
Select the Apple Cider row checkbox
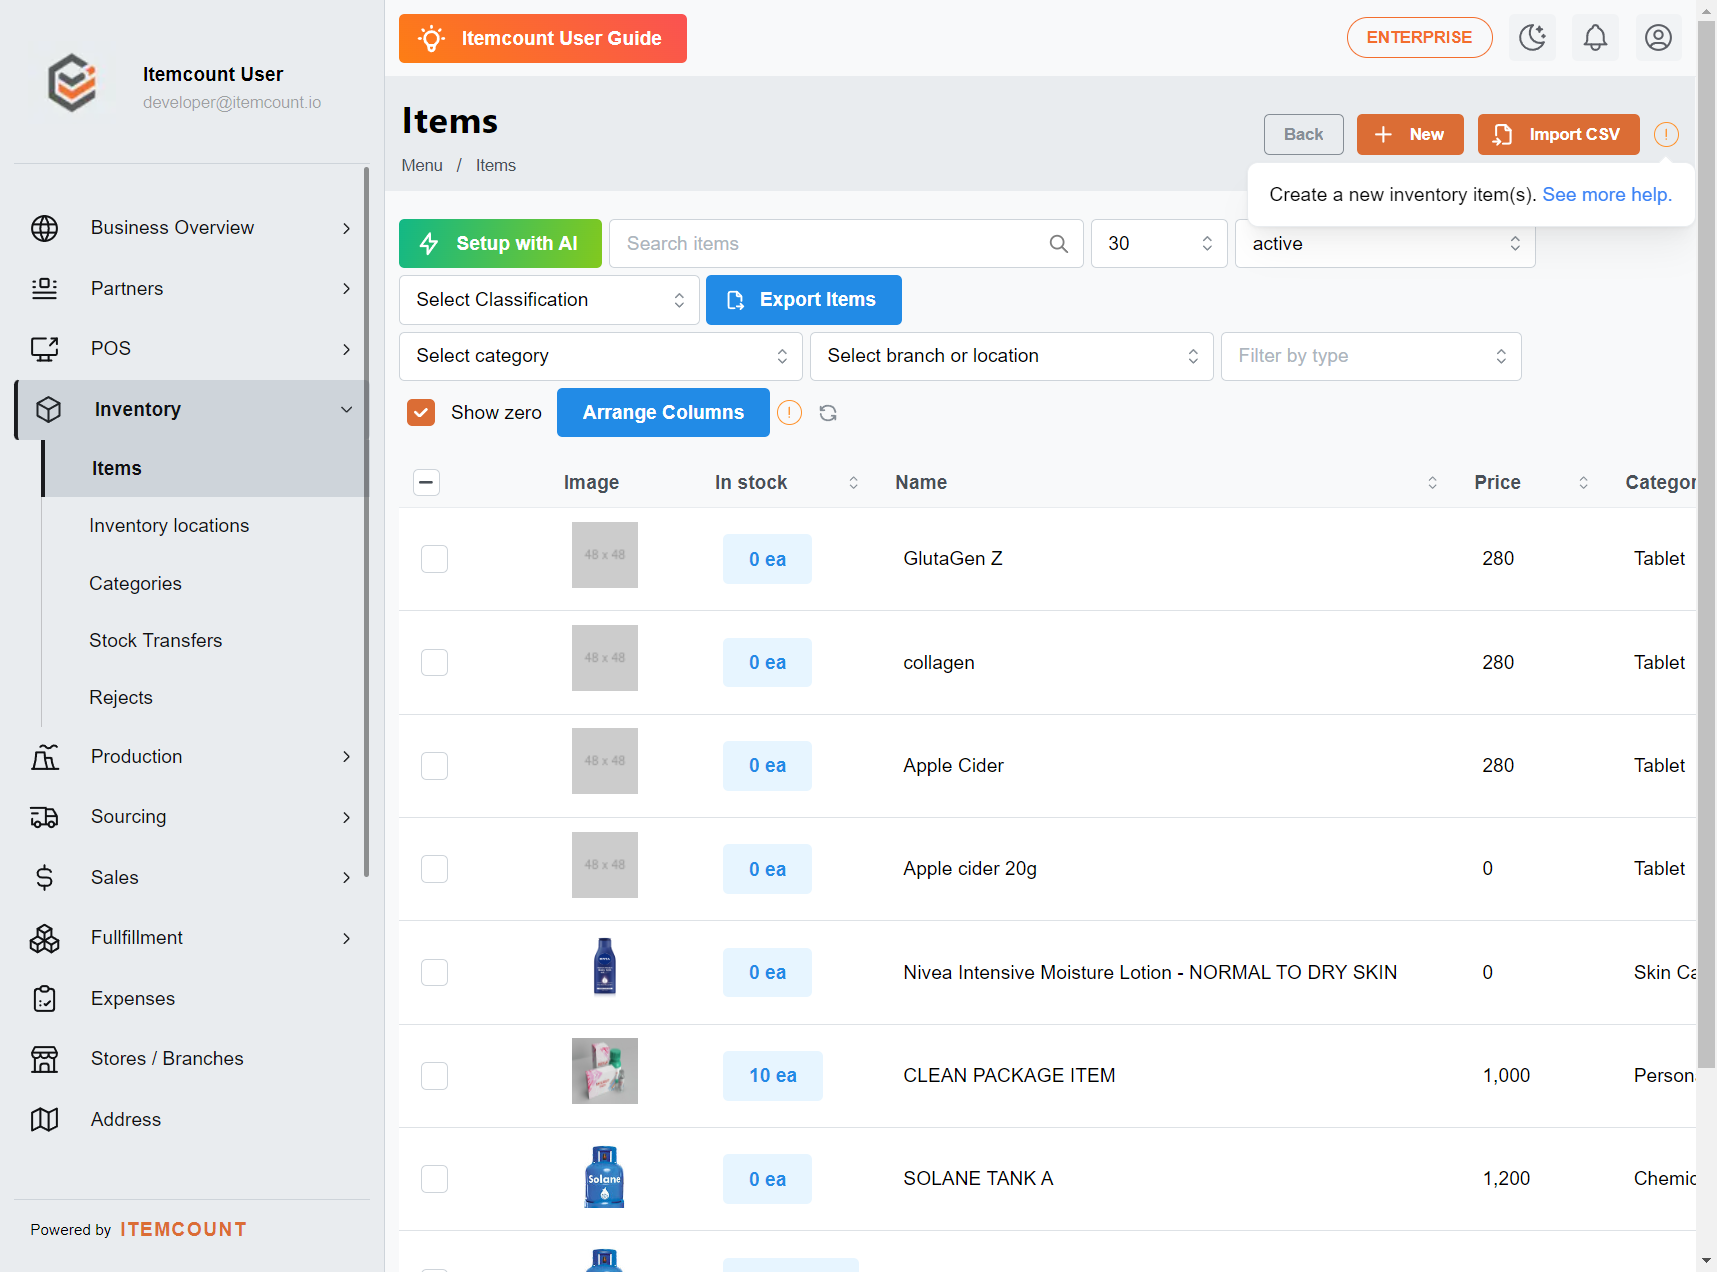click(x=434, y=766)
